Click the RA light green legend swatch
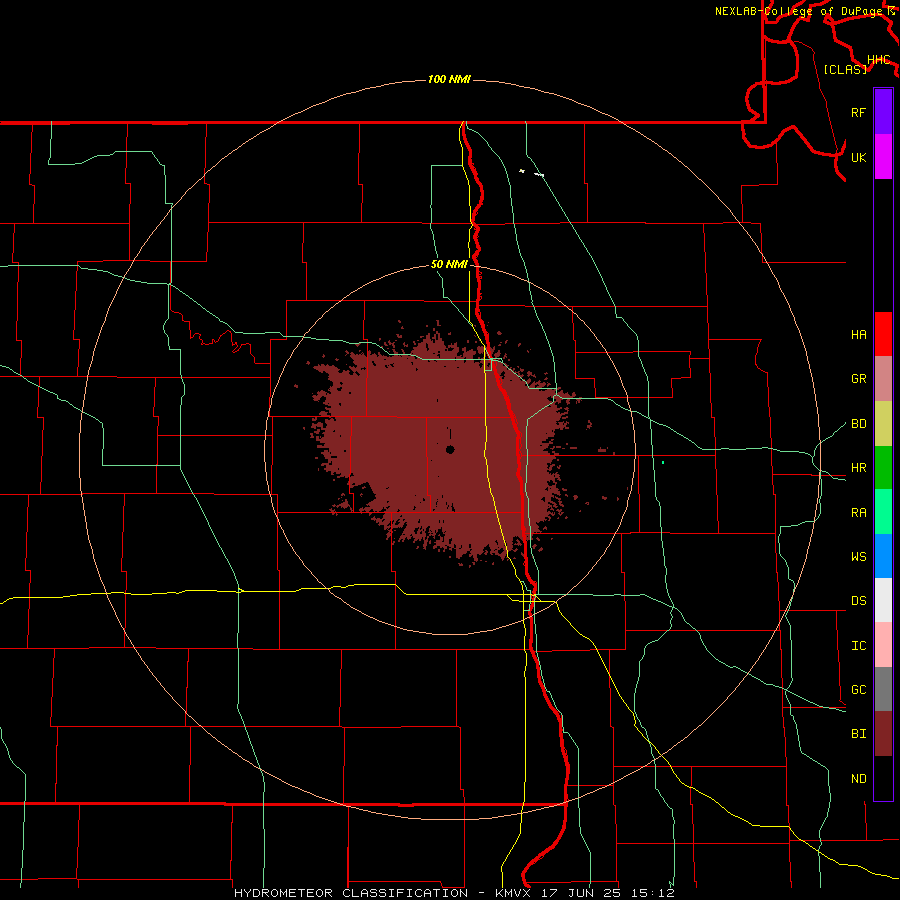The height and width of the screenshot is (900, 900). click(883, 512)
